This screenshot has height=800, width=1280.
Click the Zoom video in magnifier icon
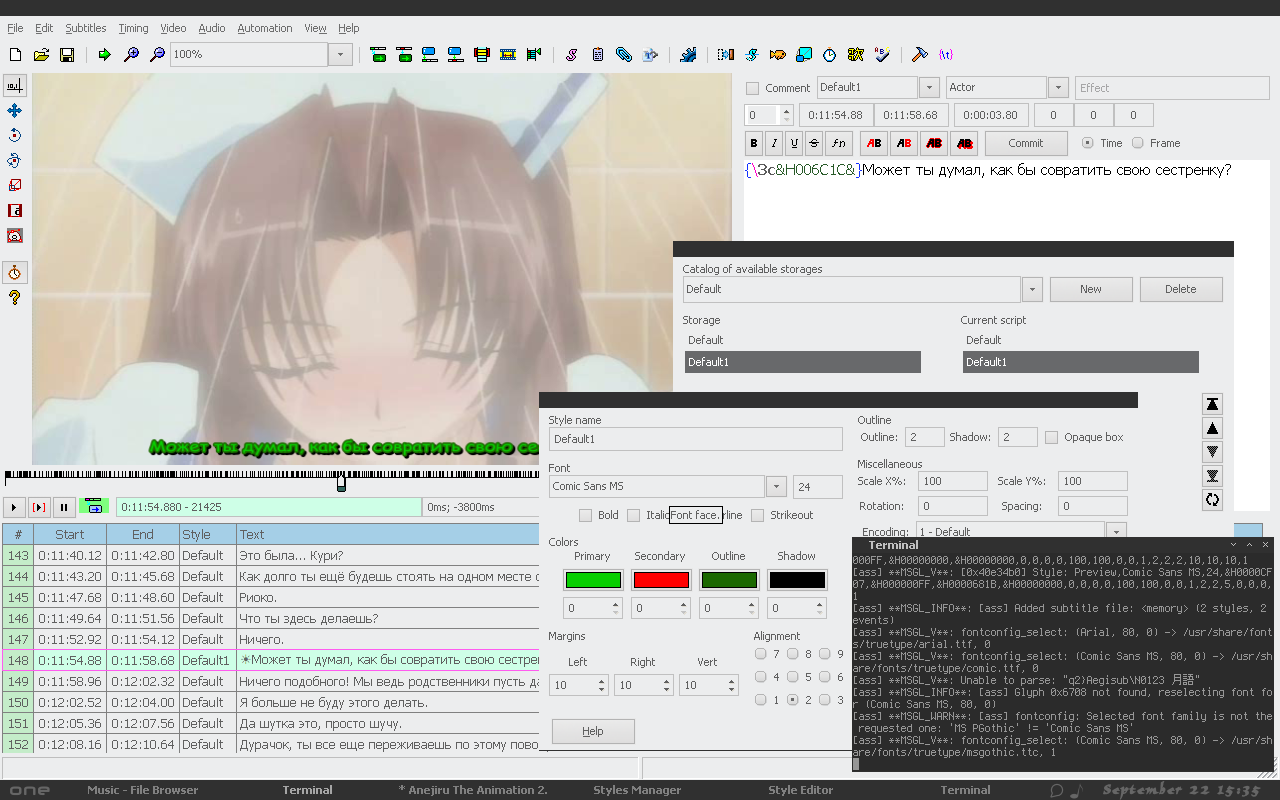[x=131, y=55]
